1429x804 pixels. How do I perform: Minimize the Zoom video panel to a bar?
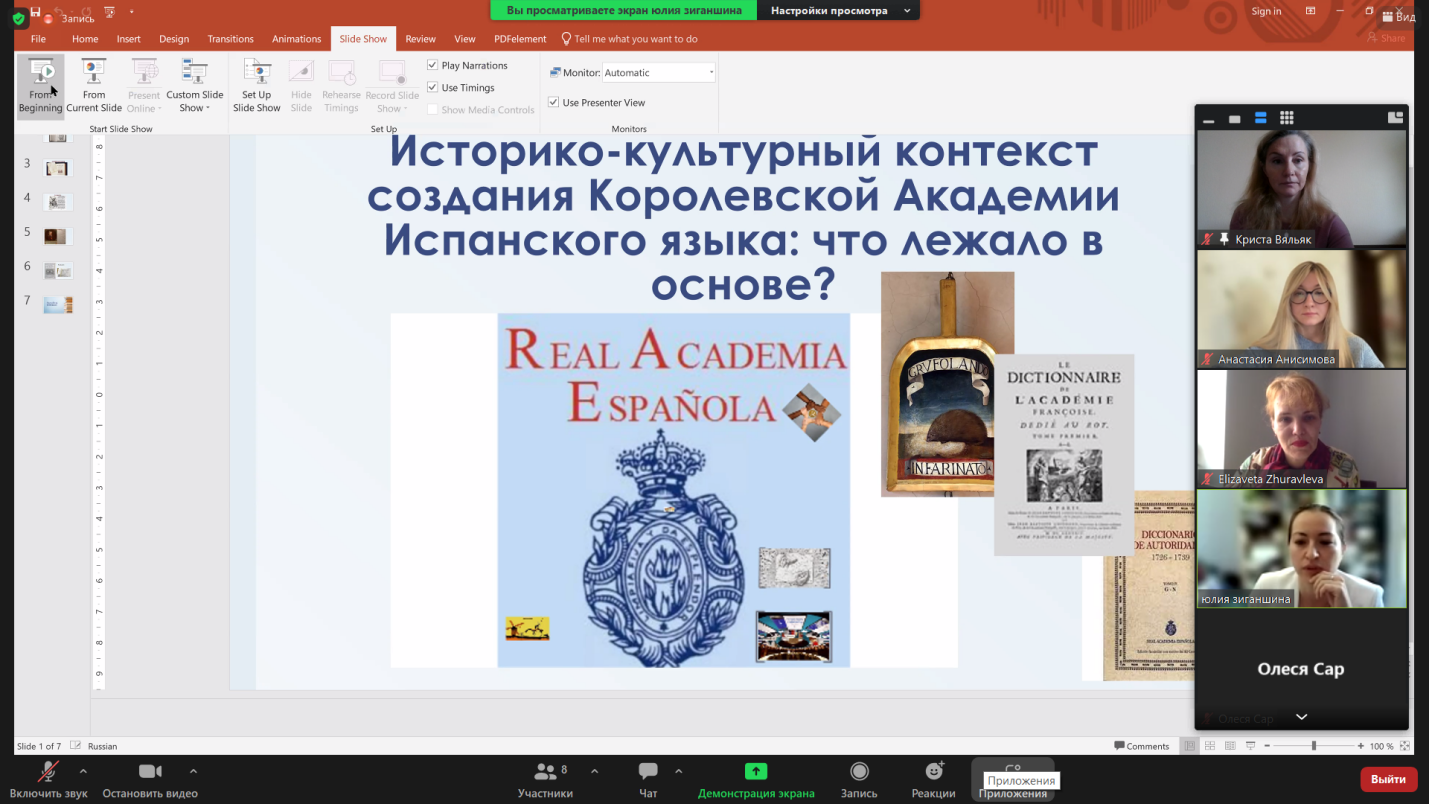(1209, 119)
